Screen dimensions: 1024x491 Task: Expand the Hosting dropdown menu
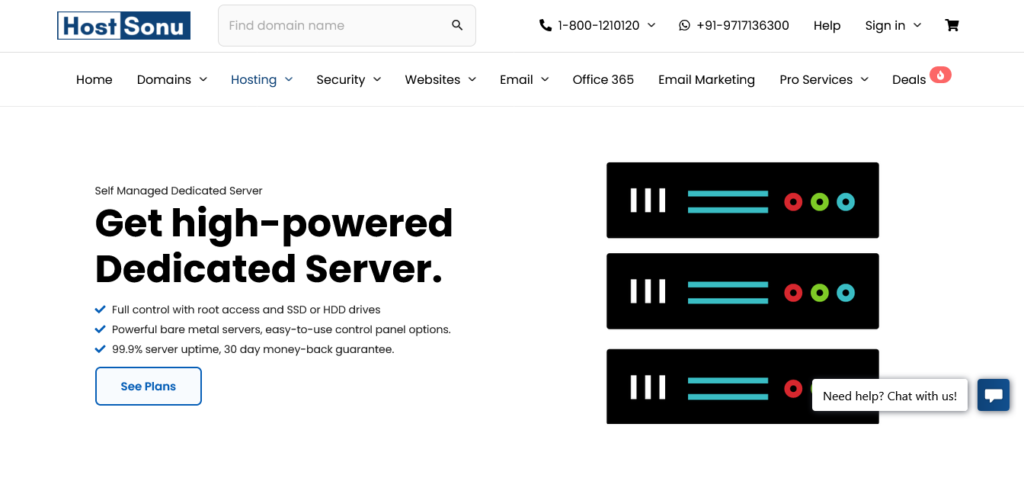click(x=261, y=80)
